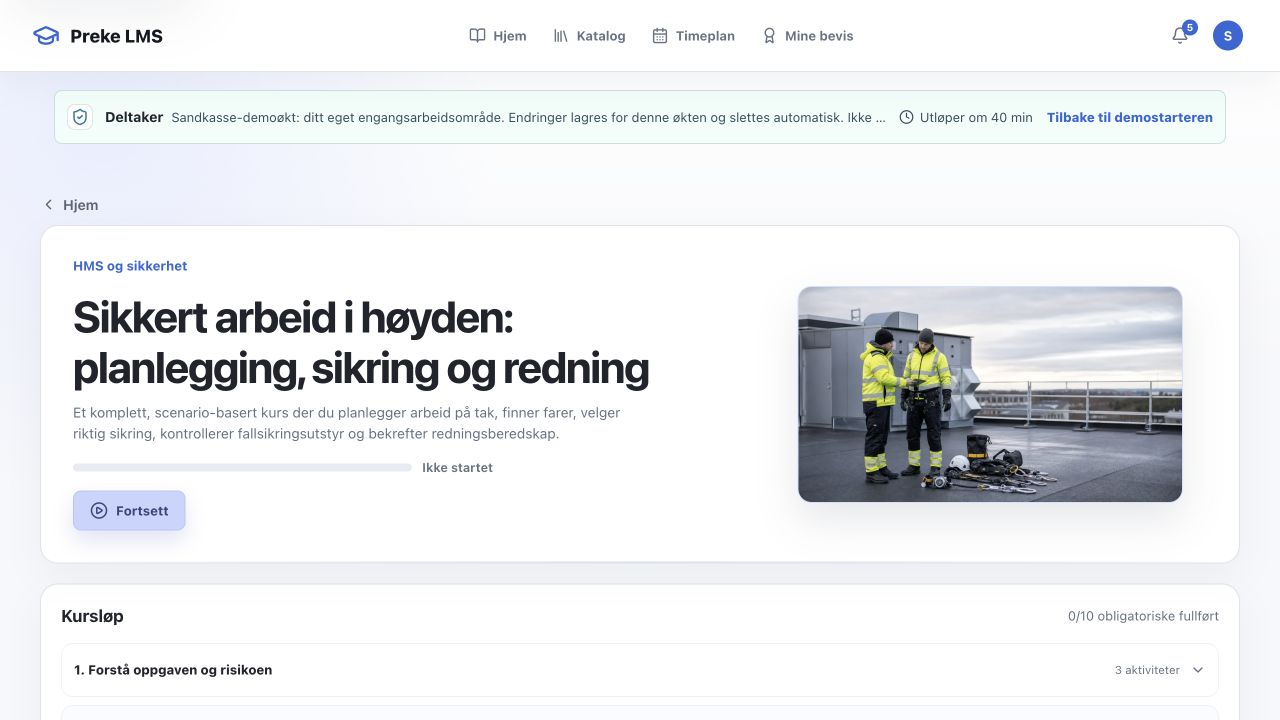Open notifications bell icon
This screenshot has width=1280, height=720.
tap(1180, 36)
